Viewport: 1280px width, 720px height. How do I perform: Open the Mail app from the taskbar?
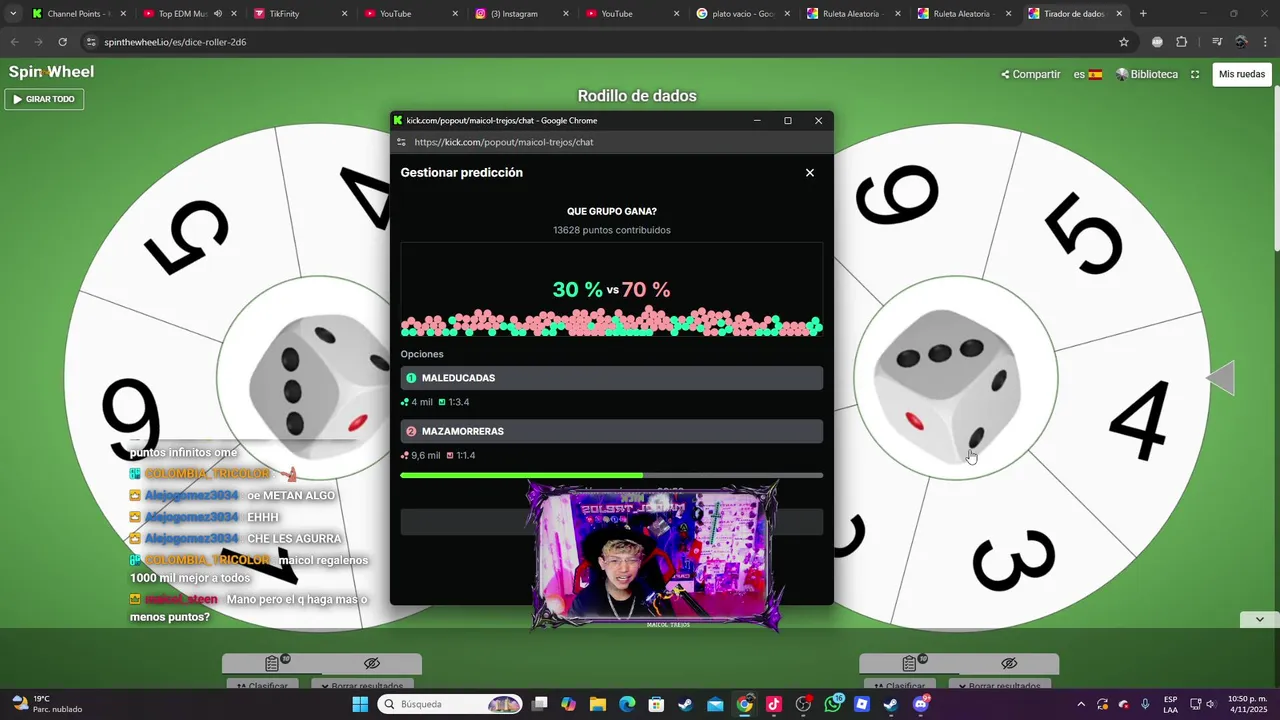(x=715, y=704)
